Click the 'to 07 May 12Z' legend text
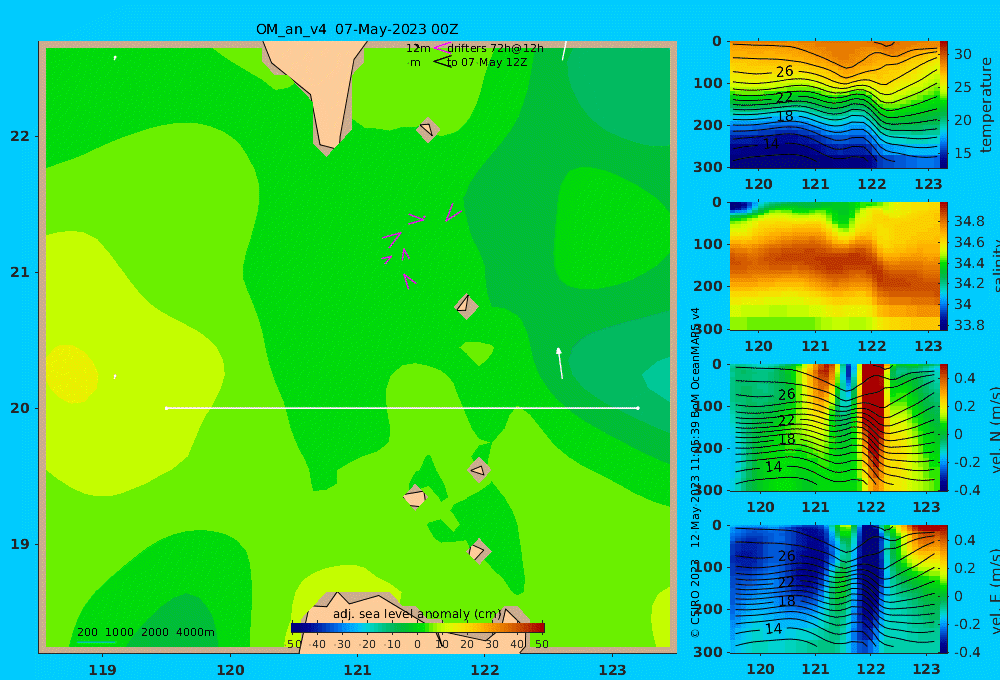The image size is (1000, 680). coord(487,62)
